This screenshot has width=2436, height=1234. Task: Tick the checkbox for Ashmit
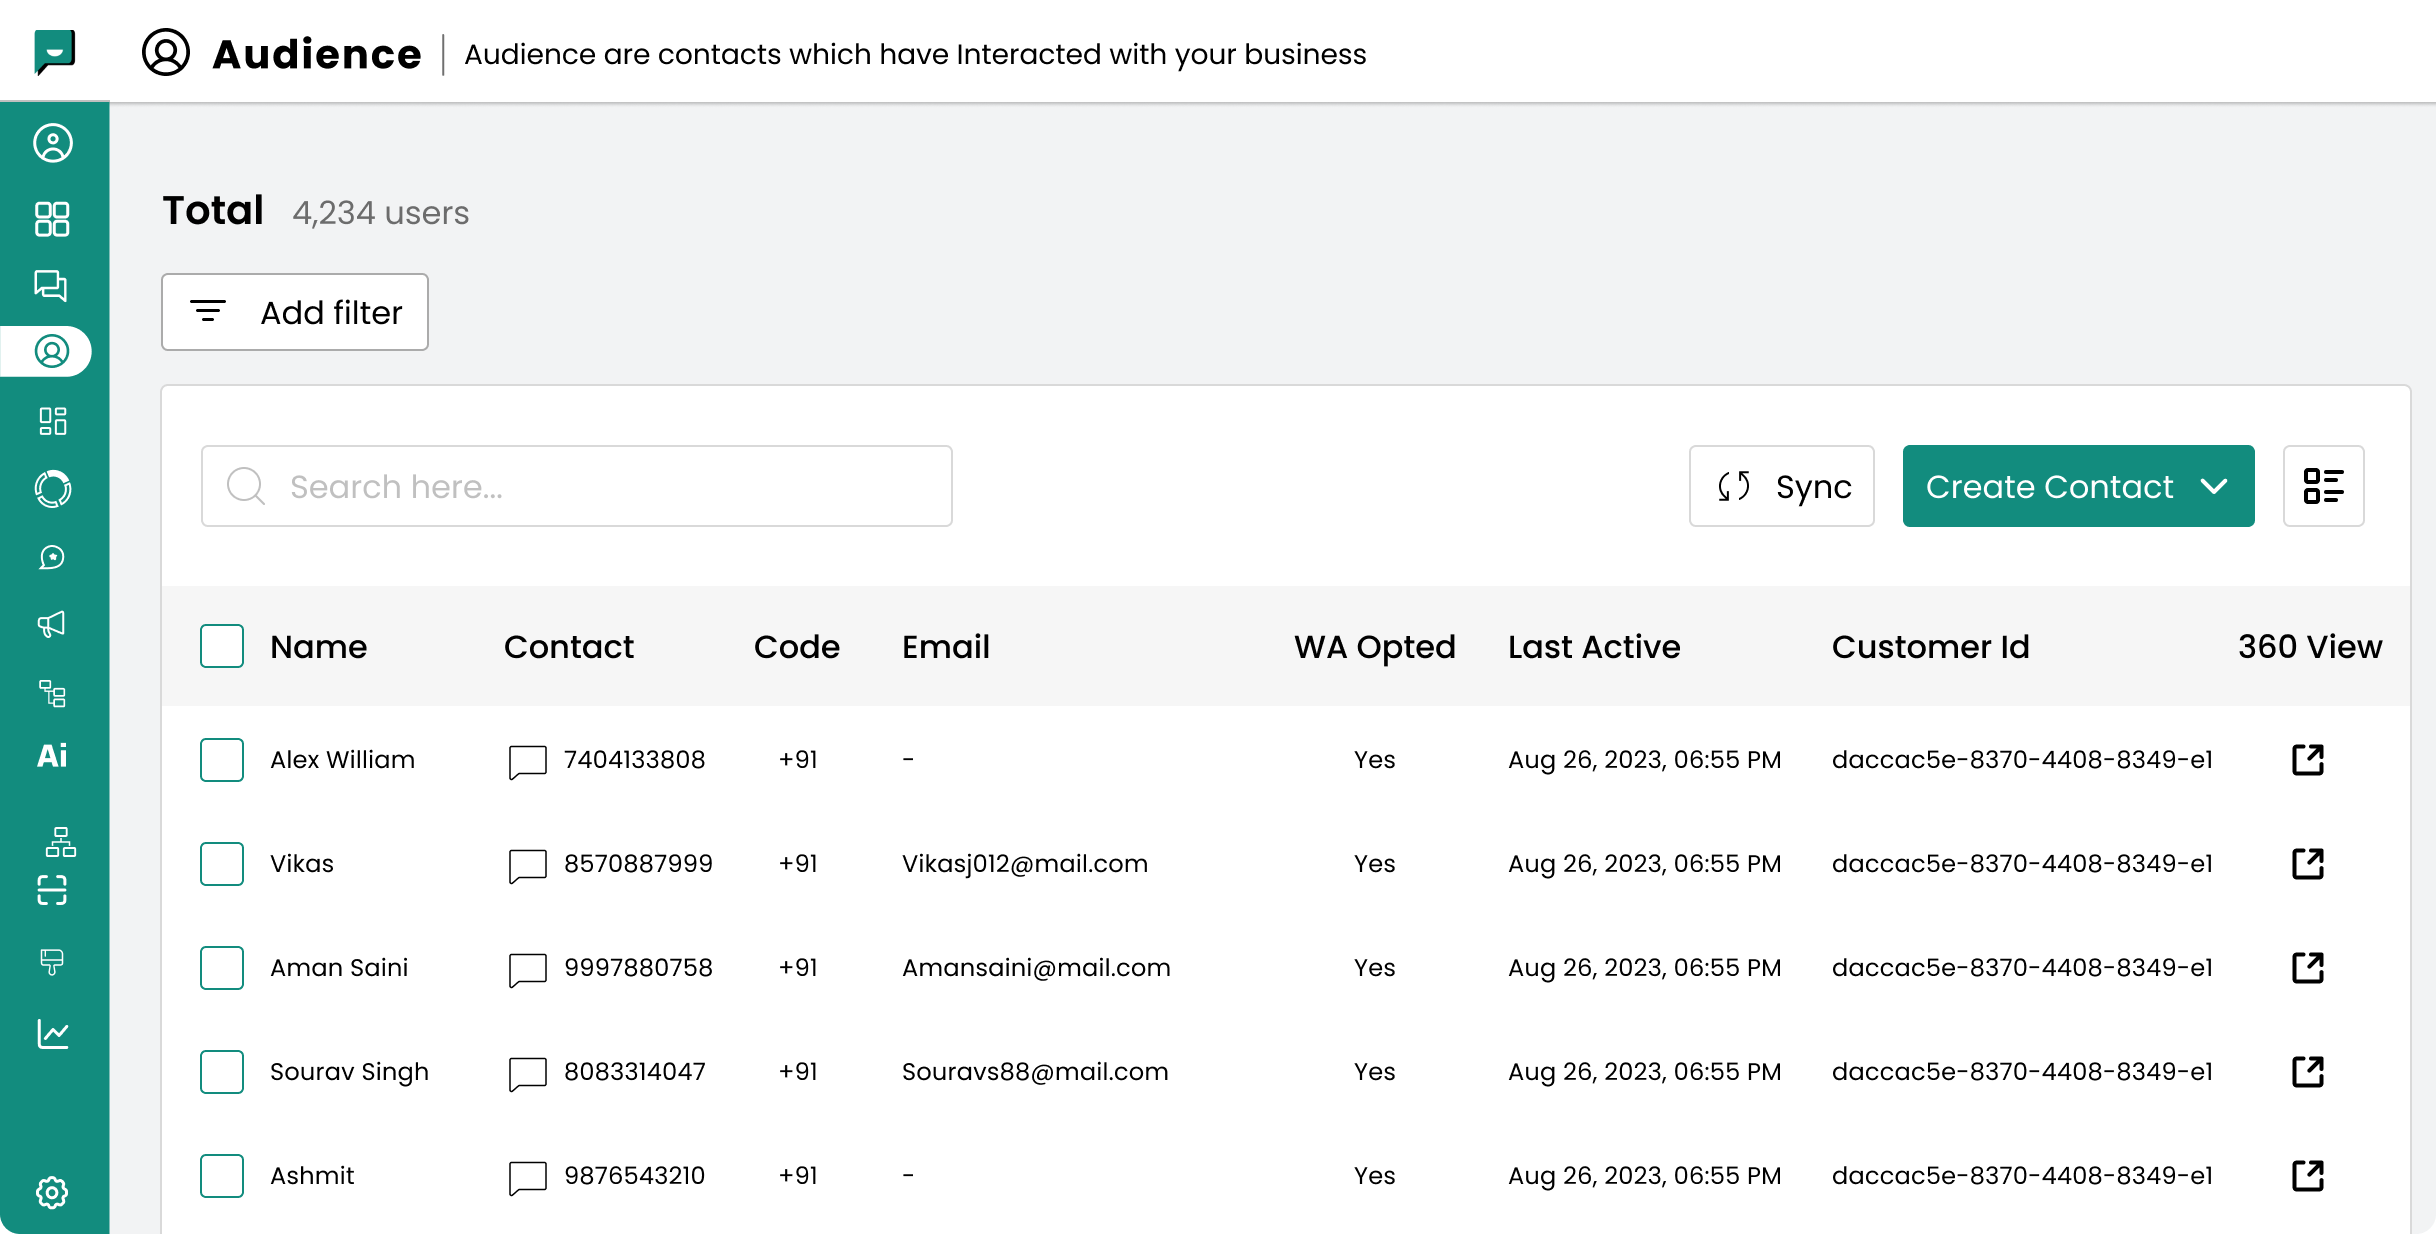click(x=222, y=1176)
